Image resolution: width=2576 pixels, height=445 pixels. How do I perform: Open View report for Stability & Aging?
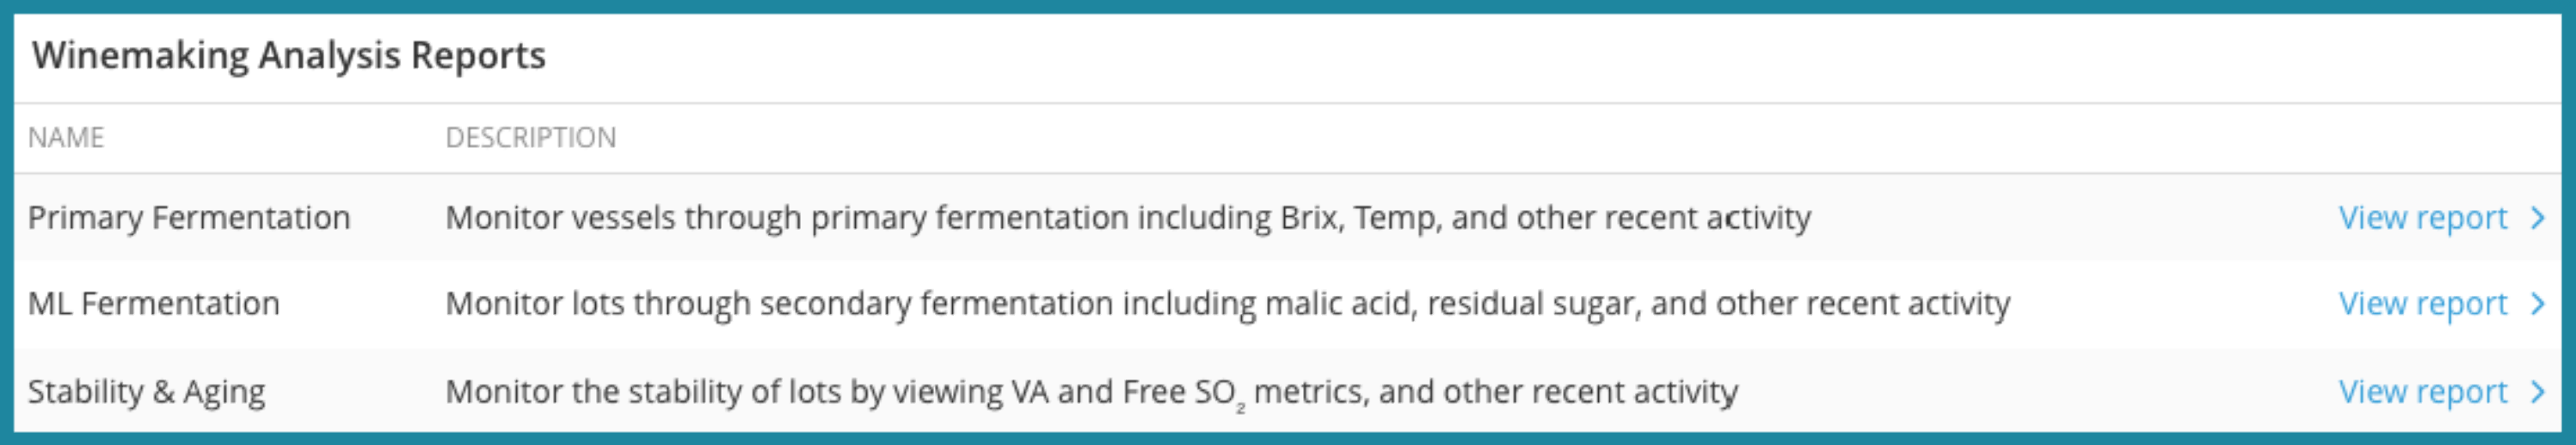point(2422,392)
